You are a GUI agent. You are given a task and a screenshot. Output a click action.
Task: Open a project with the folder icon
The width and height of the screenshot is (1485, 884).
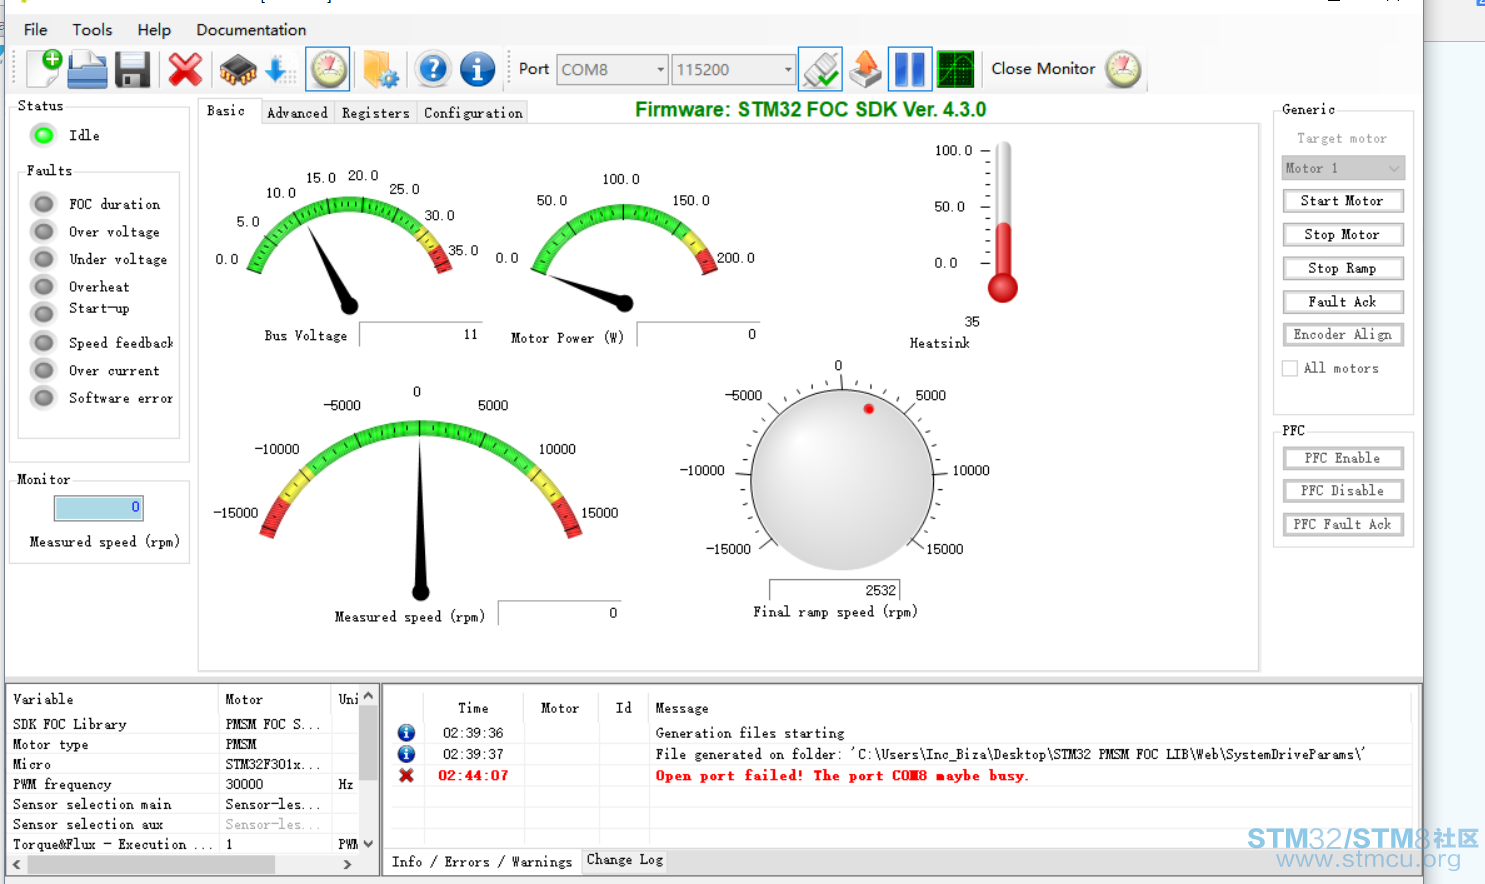click(x=88, y=69)
